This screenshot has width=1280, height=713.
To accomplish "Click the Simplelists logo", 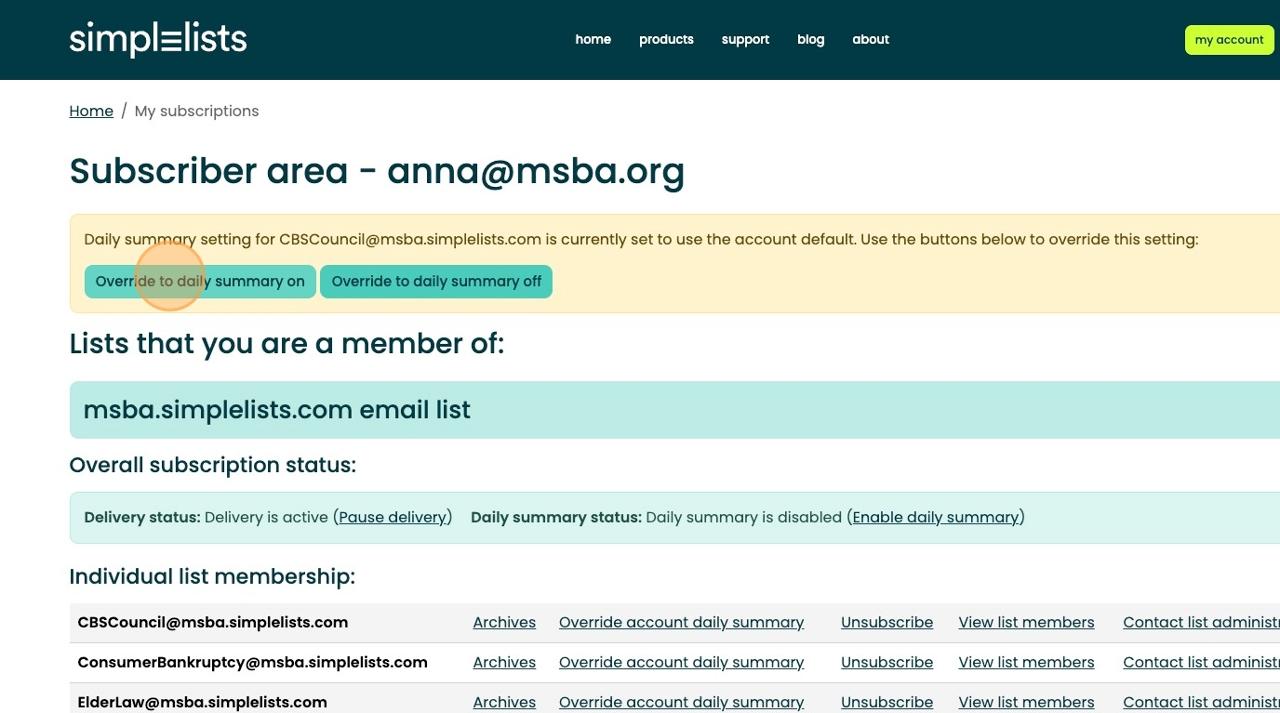I will (158, 39).
